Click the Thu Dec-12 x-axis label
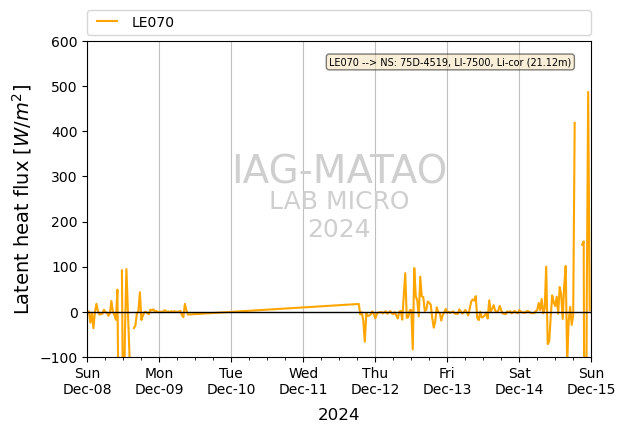Screen dimensions: 625x433 pos(375,381)
